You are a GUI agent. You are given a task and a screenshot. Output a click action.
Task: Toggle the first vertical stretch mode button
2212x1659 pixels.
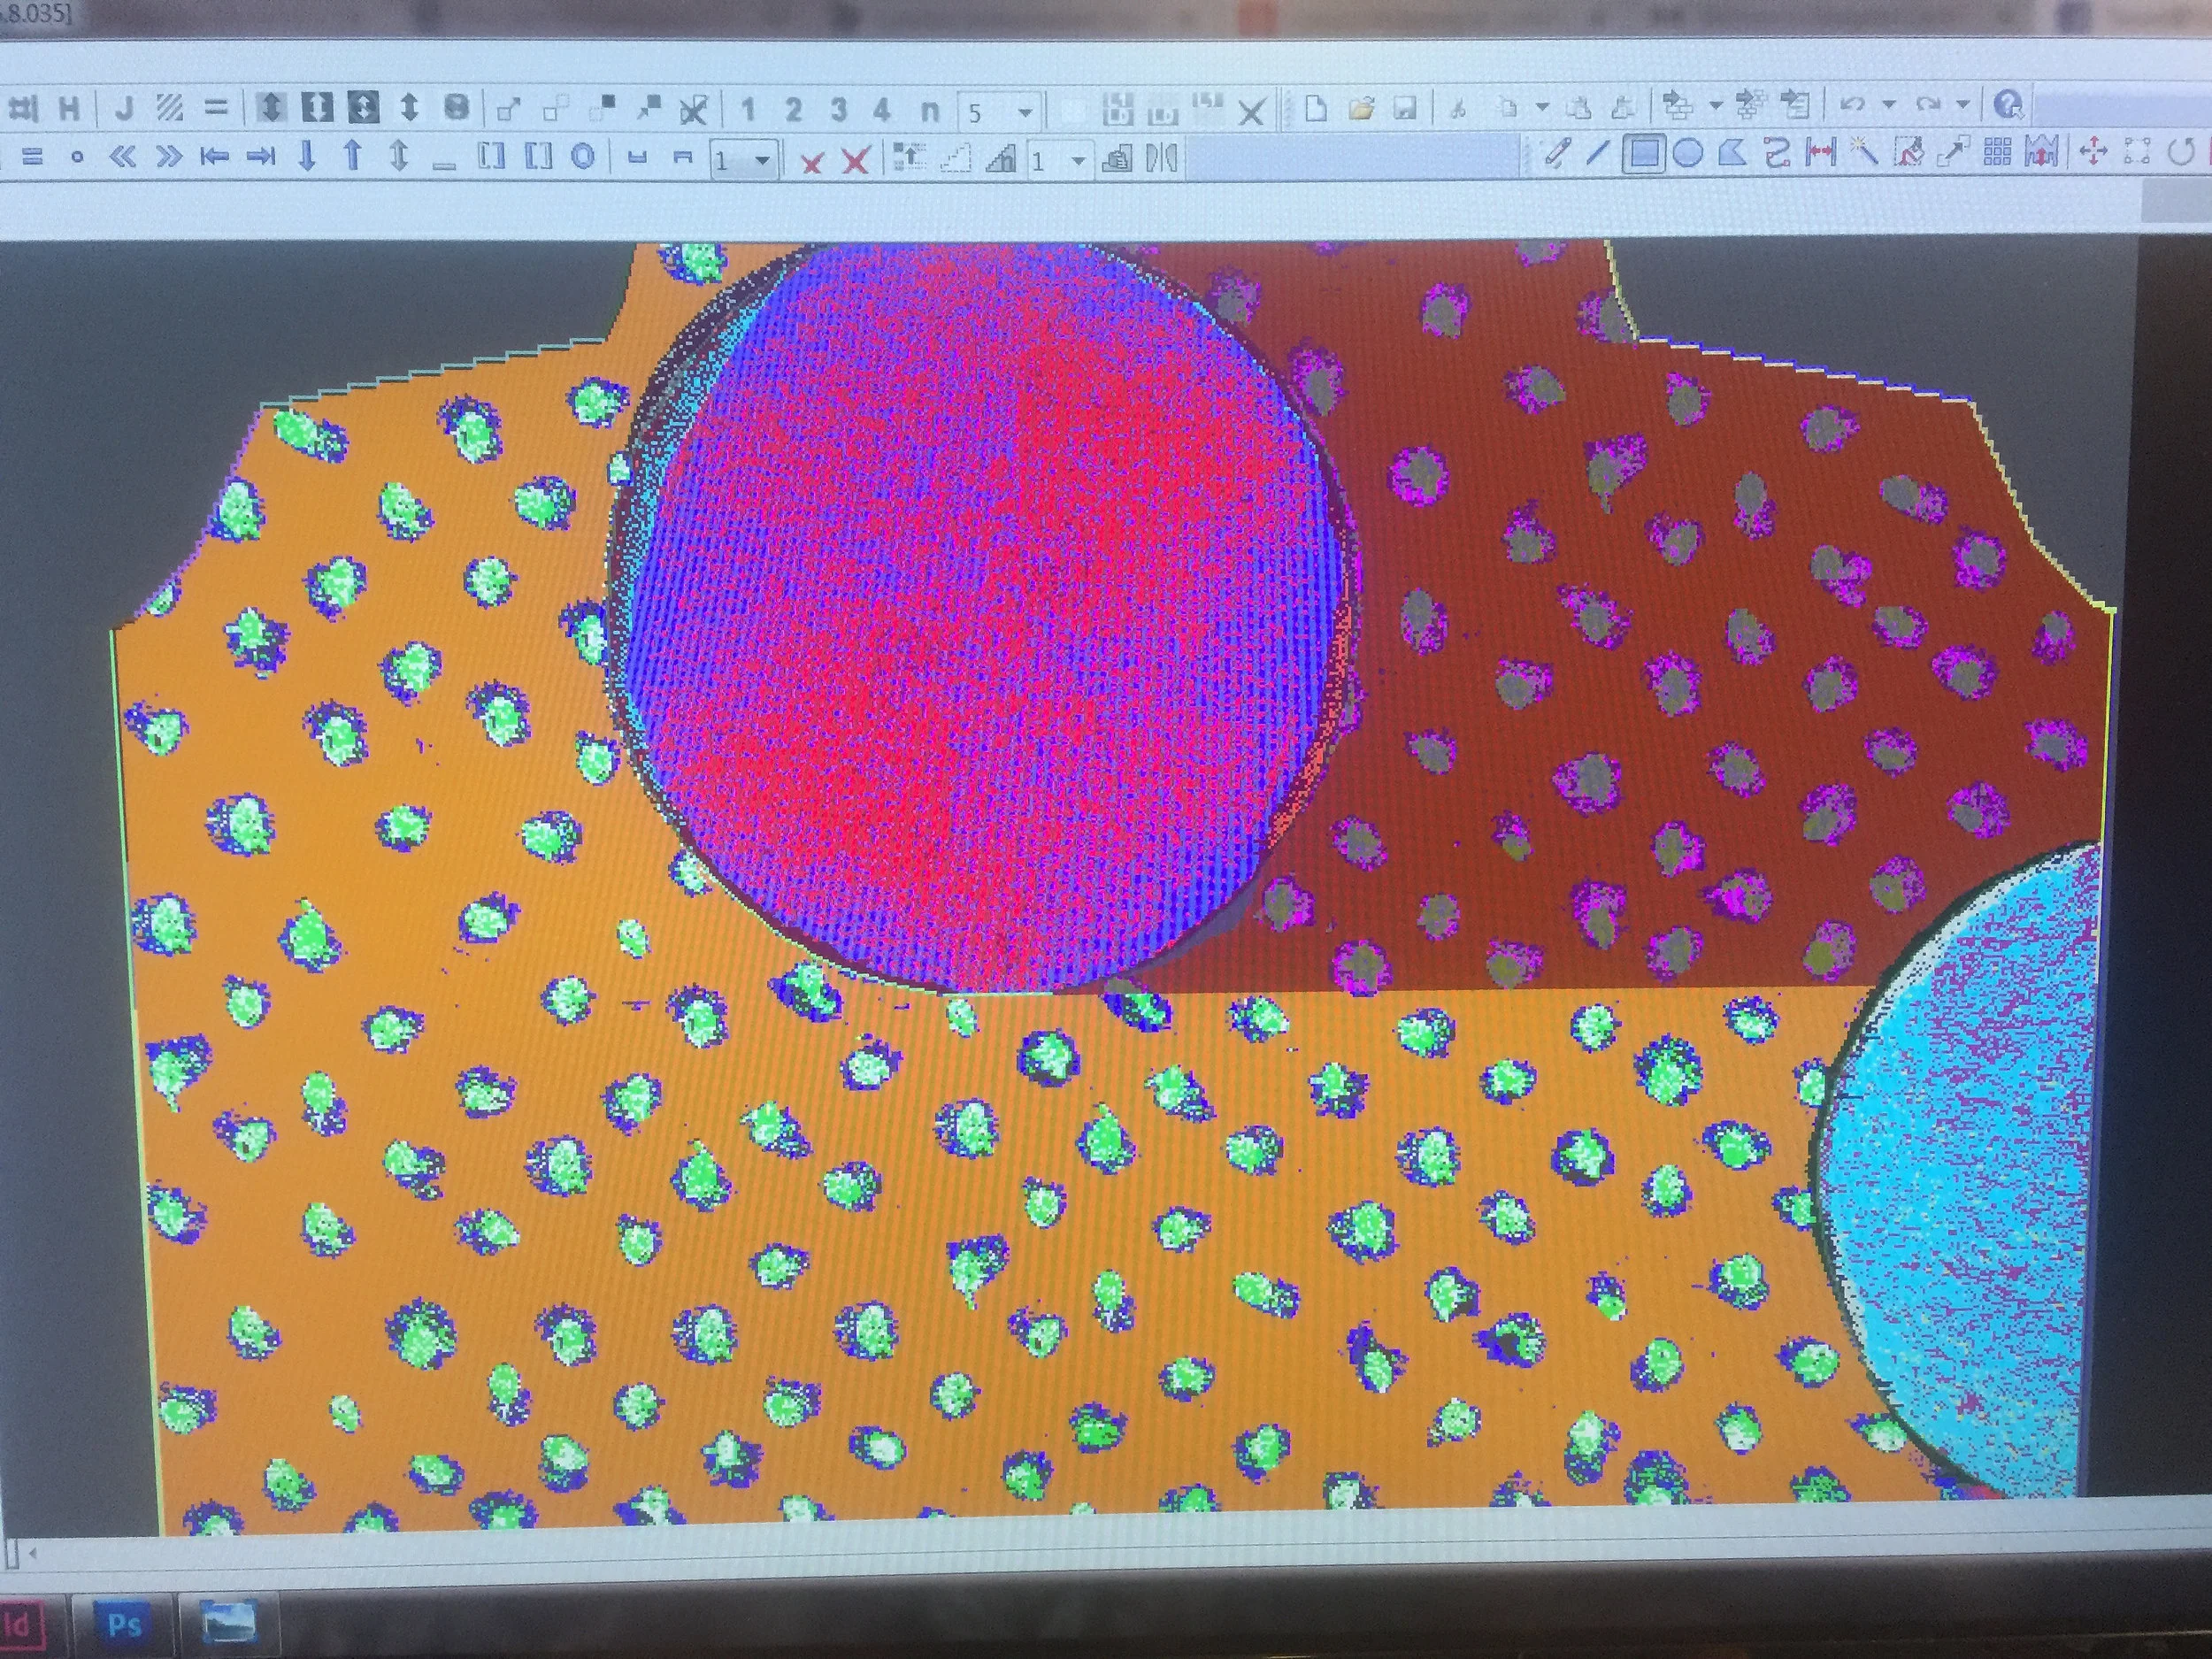pos(270,107)
